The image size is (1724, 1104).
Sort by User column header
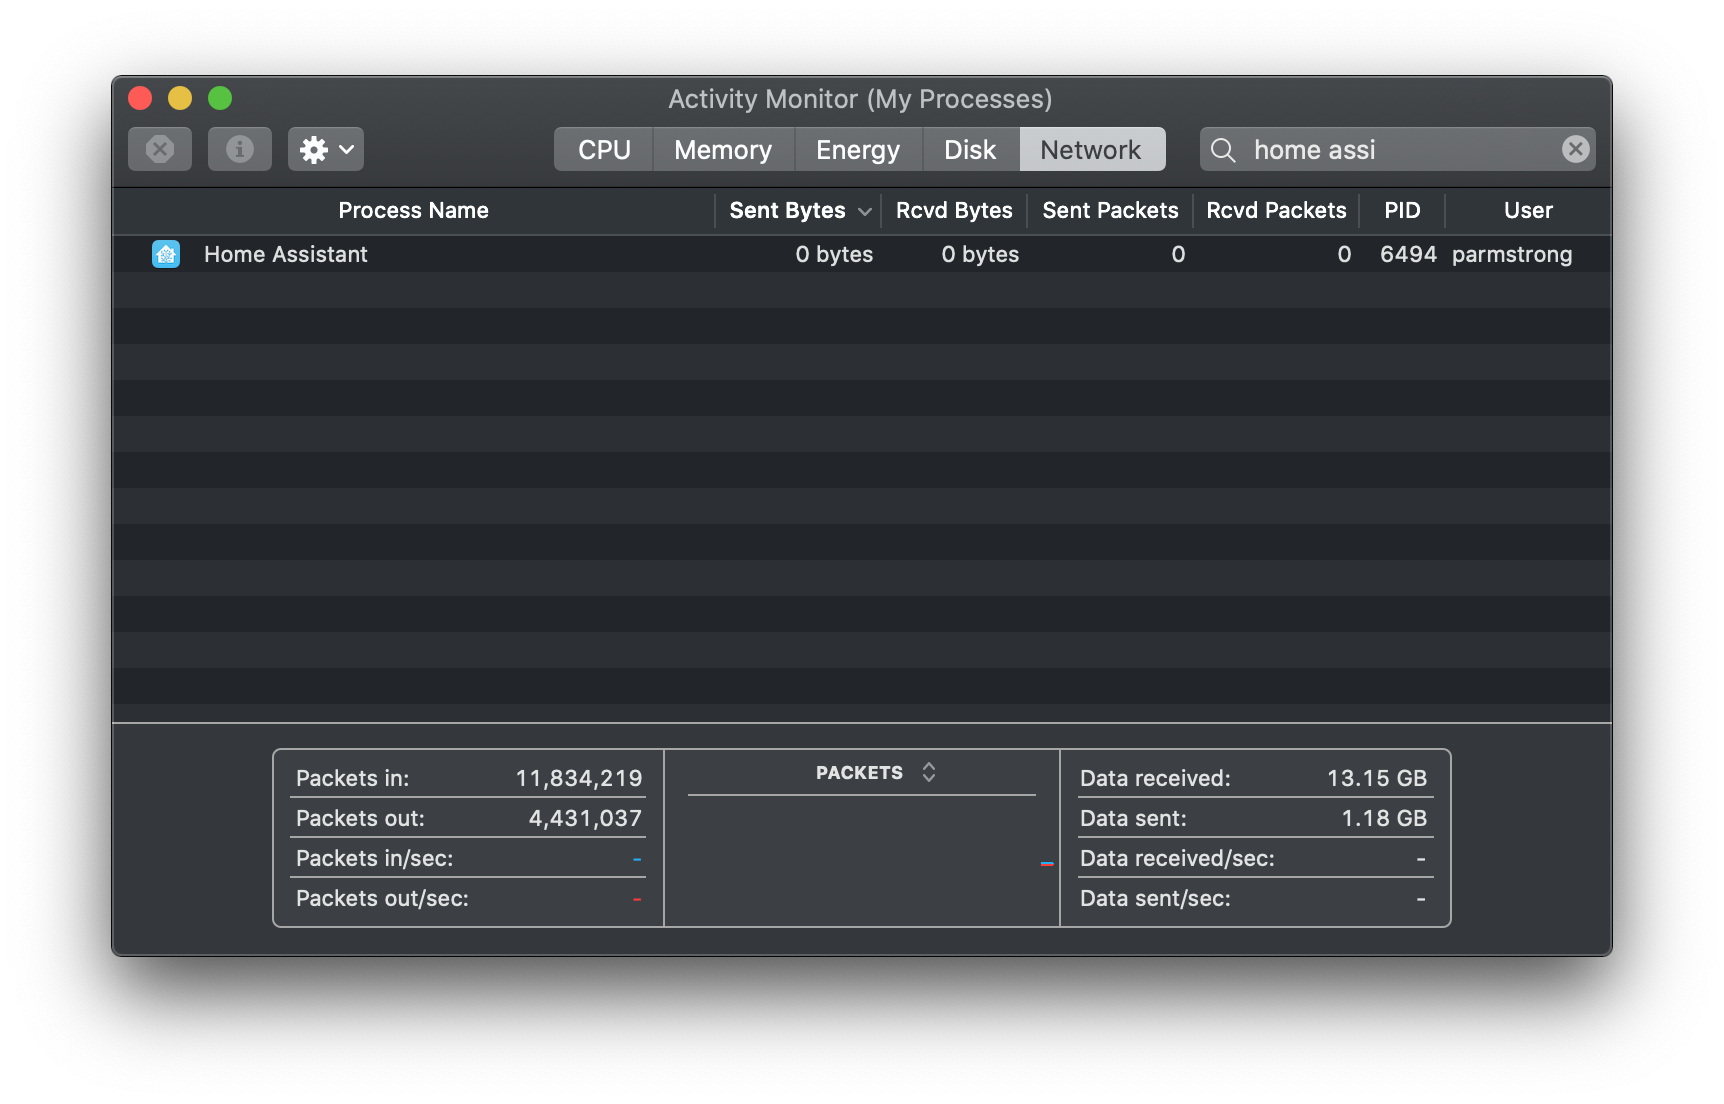pos(1528,210)
